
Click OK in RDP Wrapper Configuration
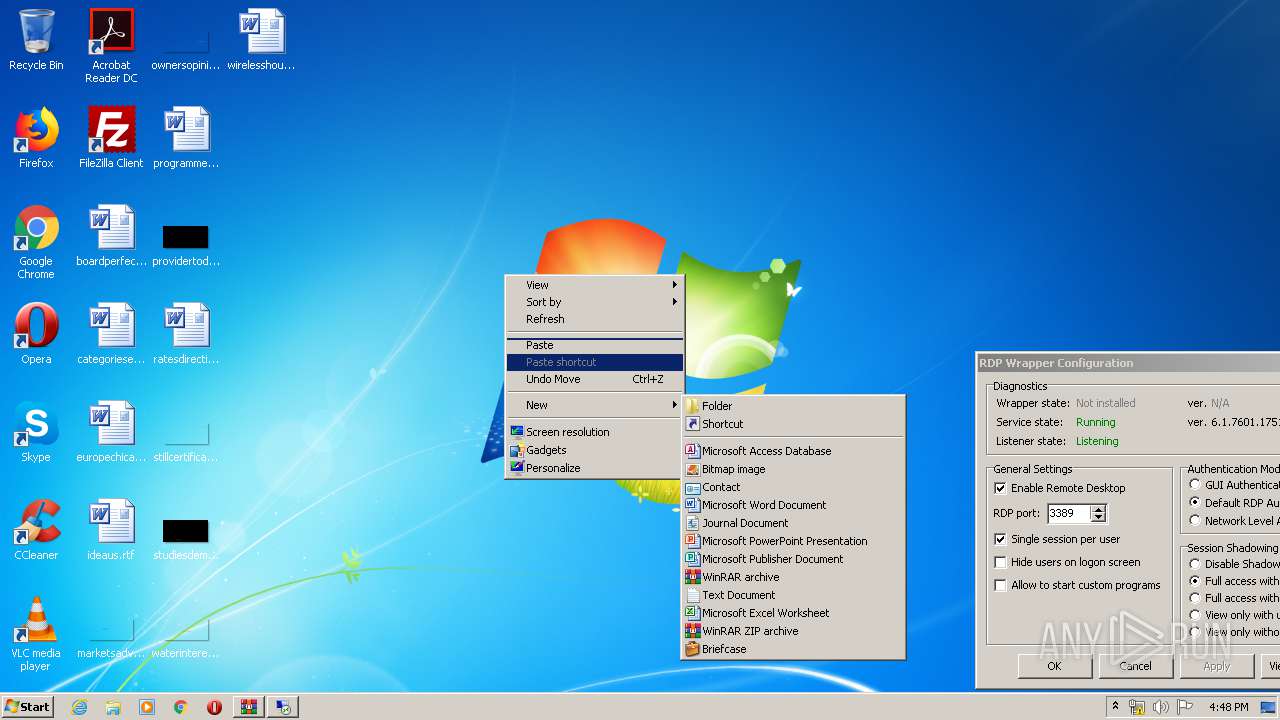click(x=1054, y=666)
